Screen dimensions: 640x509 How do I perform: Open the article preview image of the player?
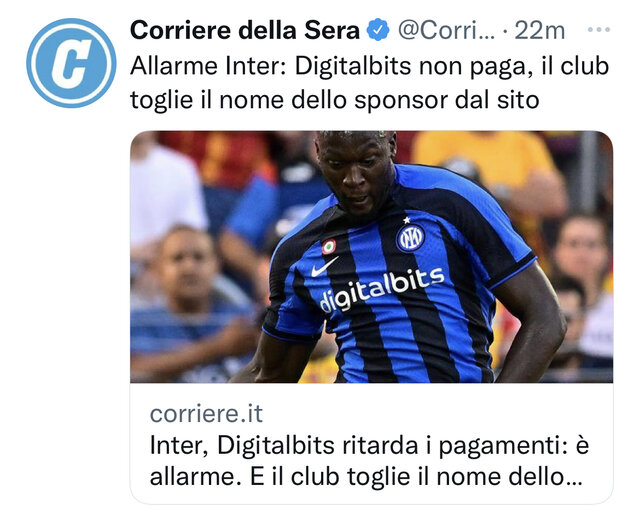click(371, 257)
